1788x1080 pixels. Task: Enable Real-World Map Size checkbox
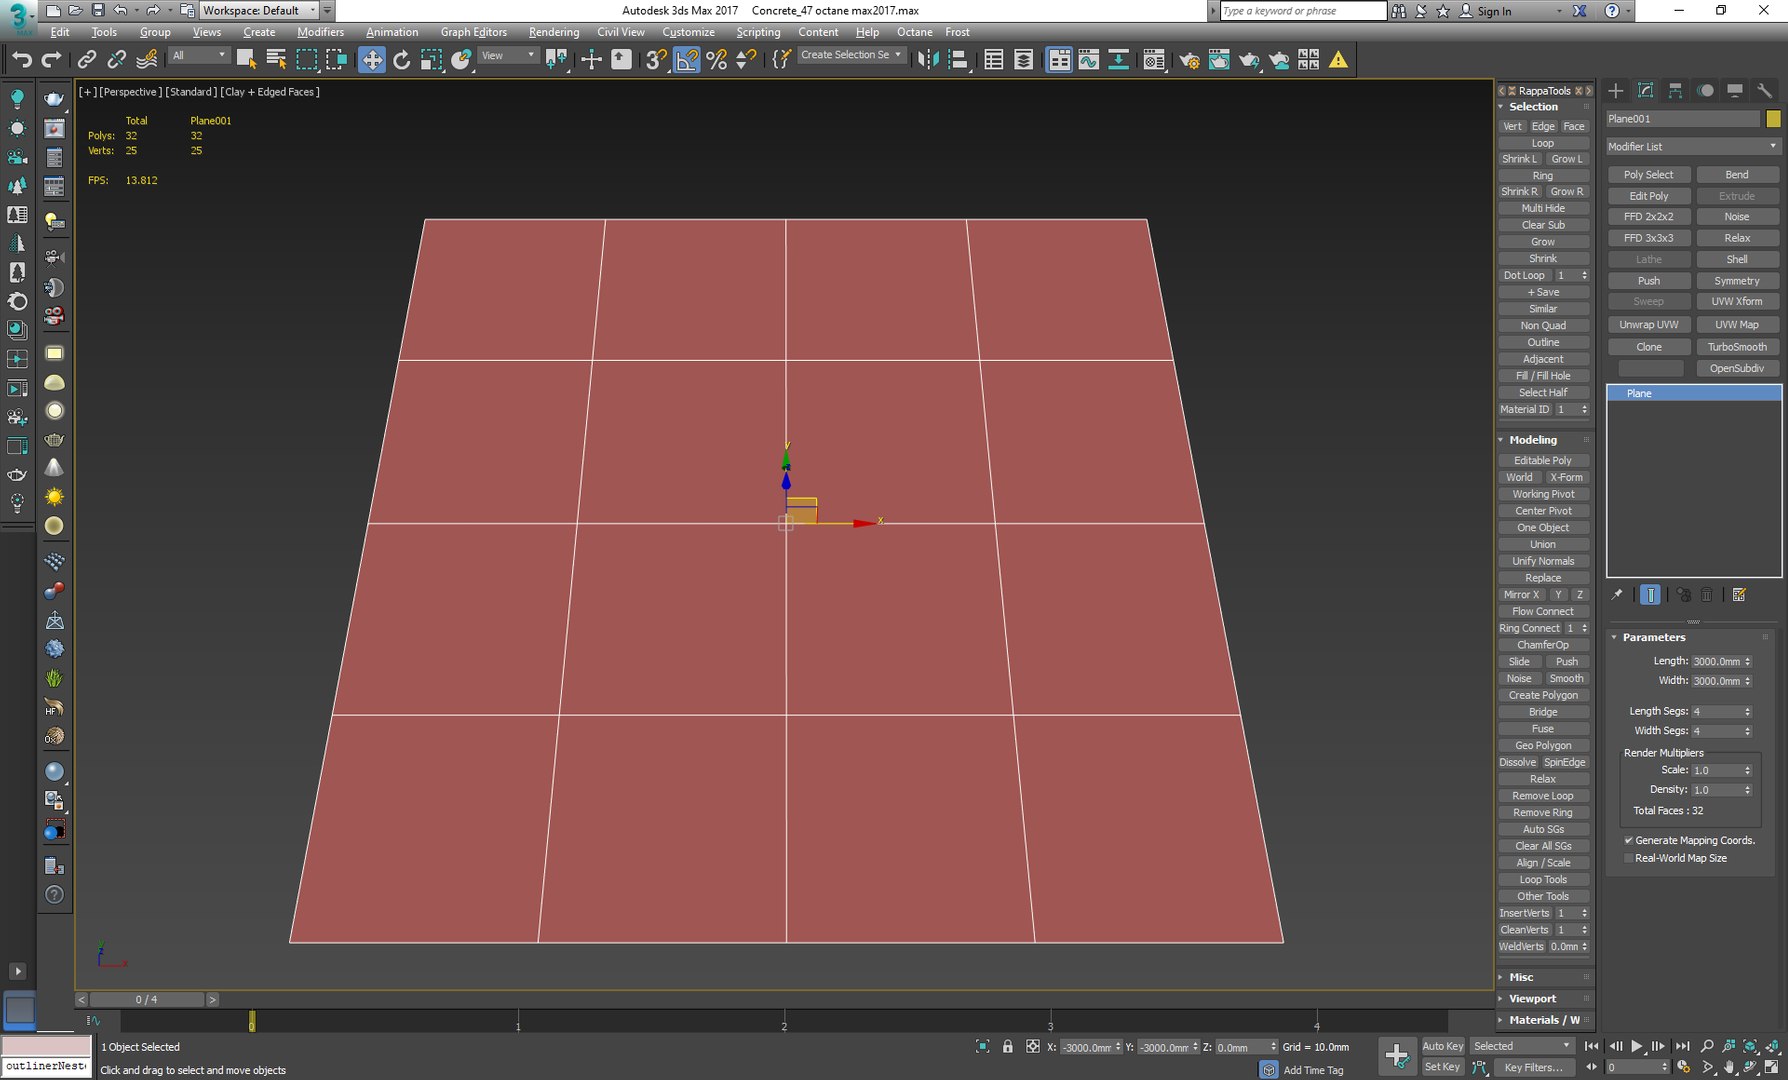[x=1628, y=858]
